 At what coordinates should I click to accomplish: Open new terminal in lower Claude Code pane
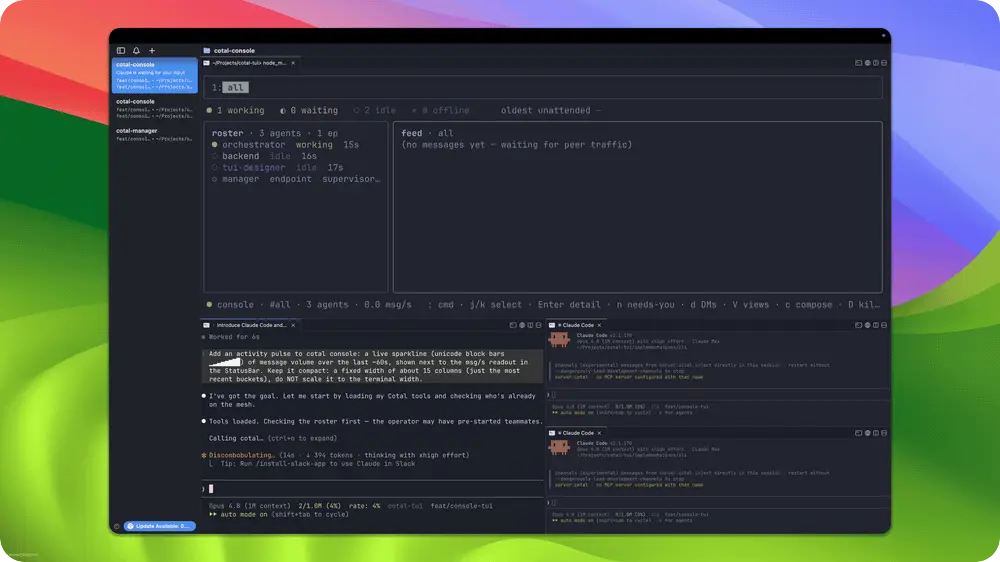pos(858,433)
